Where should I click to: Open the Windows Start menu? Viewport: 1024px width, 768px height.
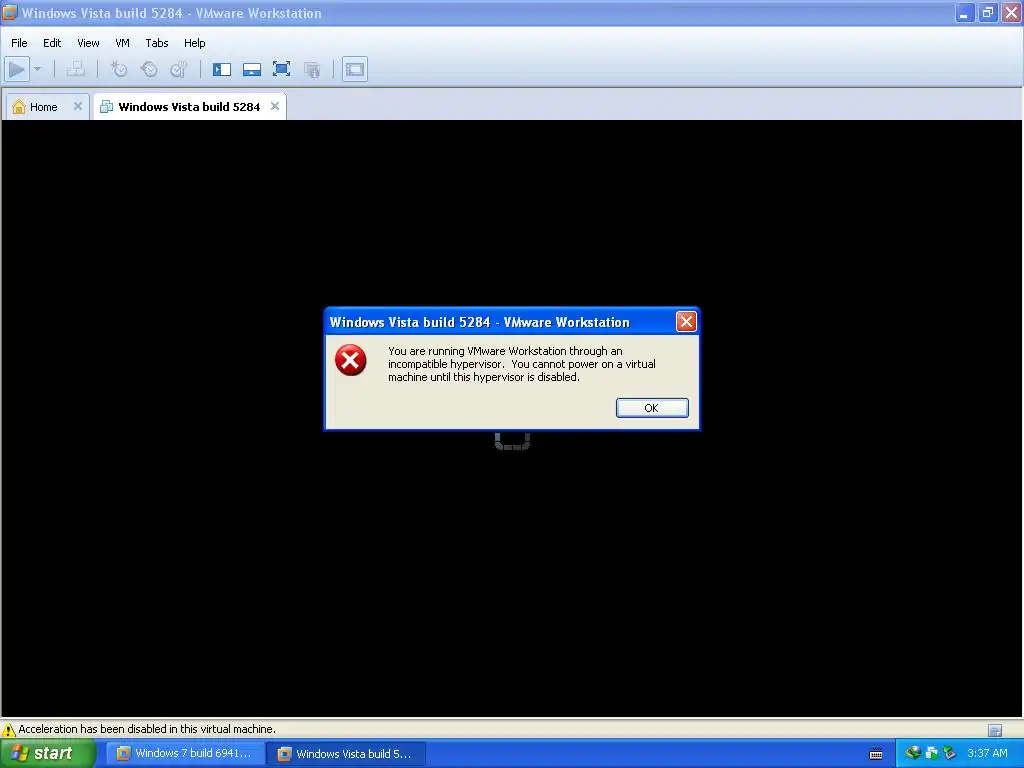click(x=48, y=753)
